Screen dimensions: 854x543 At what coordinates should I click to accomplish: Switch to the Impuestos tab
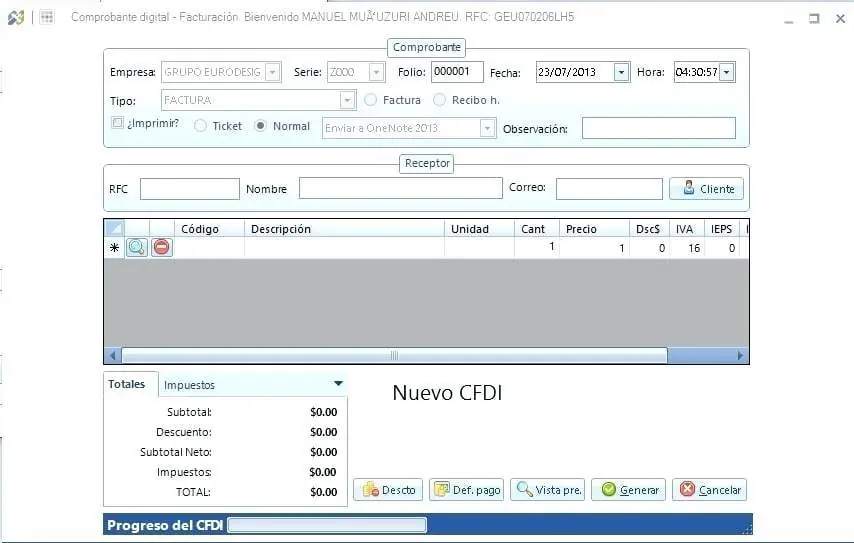(x=189, y=385)
